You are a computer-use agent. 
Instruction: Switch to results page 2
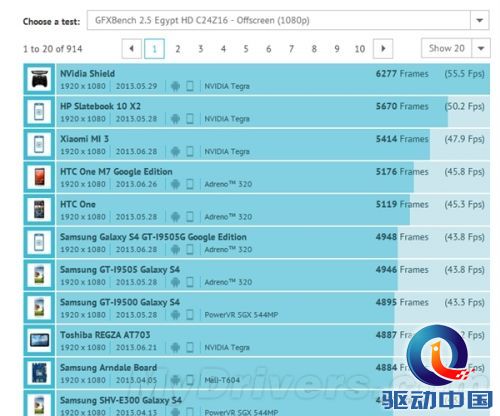178,49
